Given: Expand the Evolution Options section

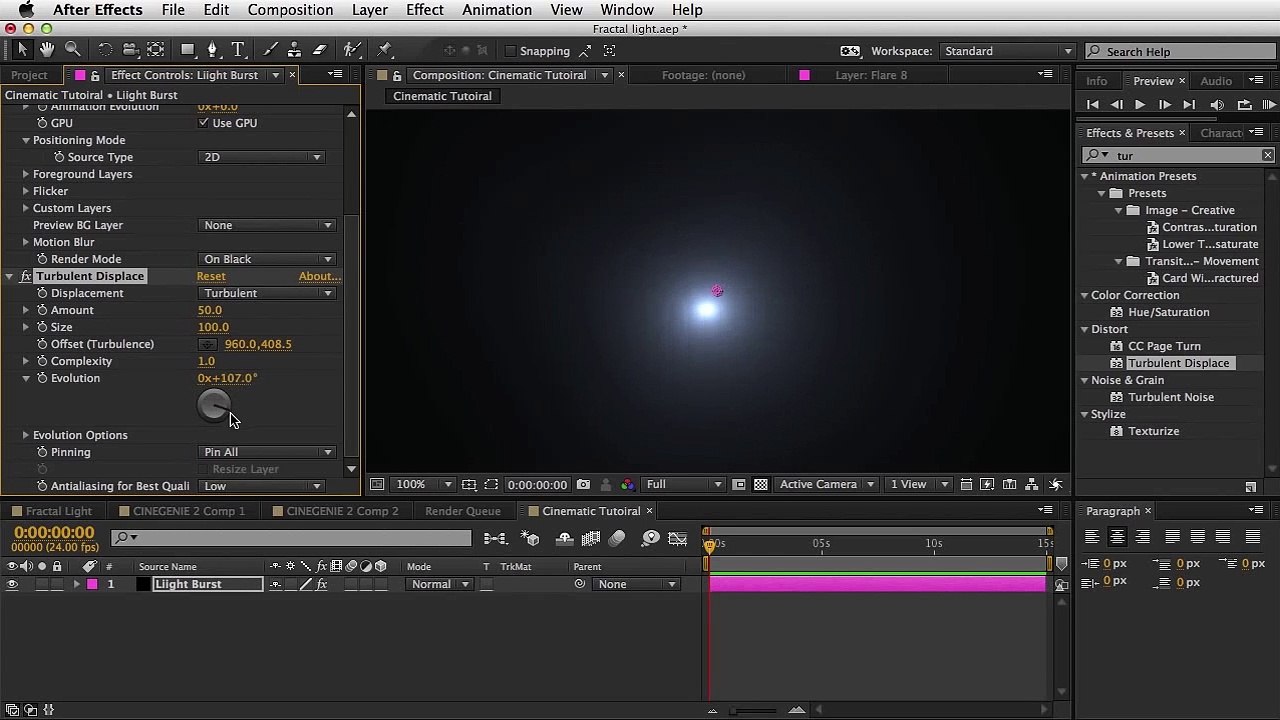Looking at the screenshot, I should [26, 435].
